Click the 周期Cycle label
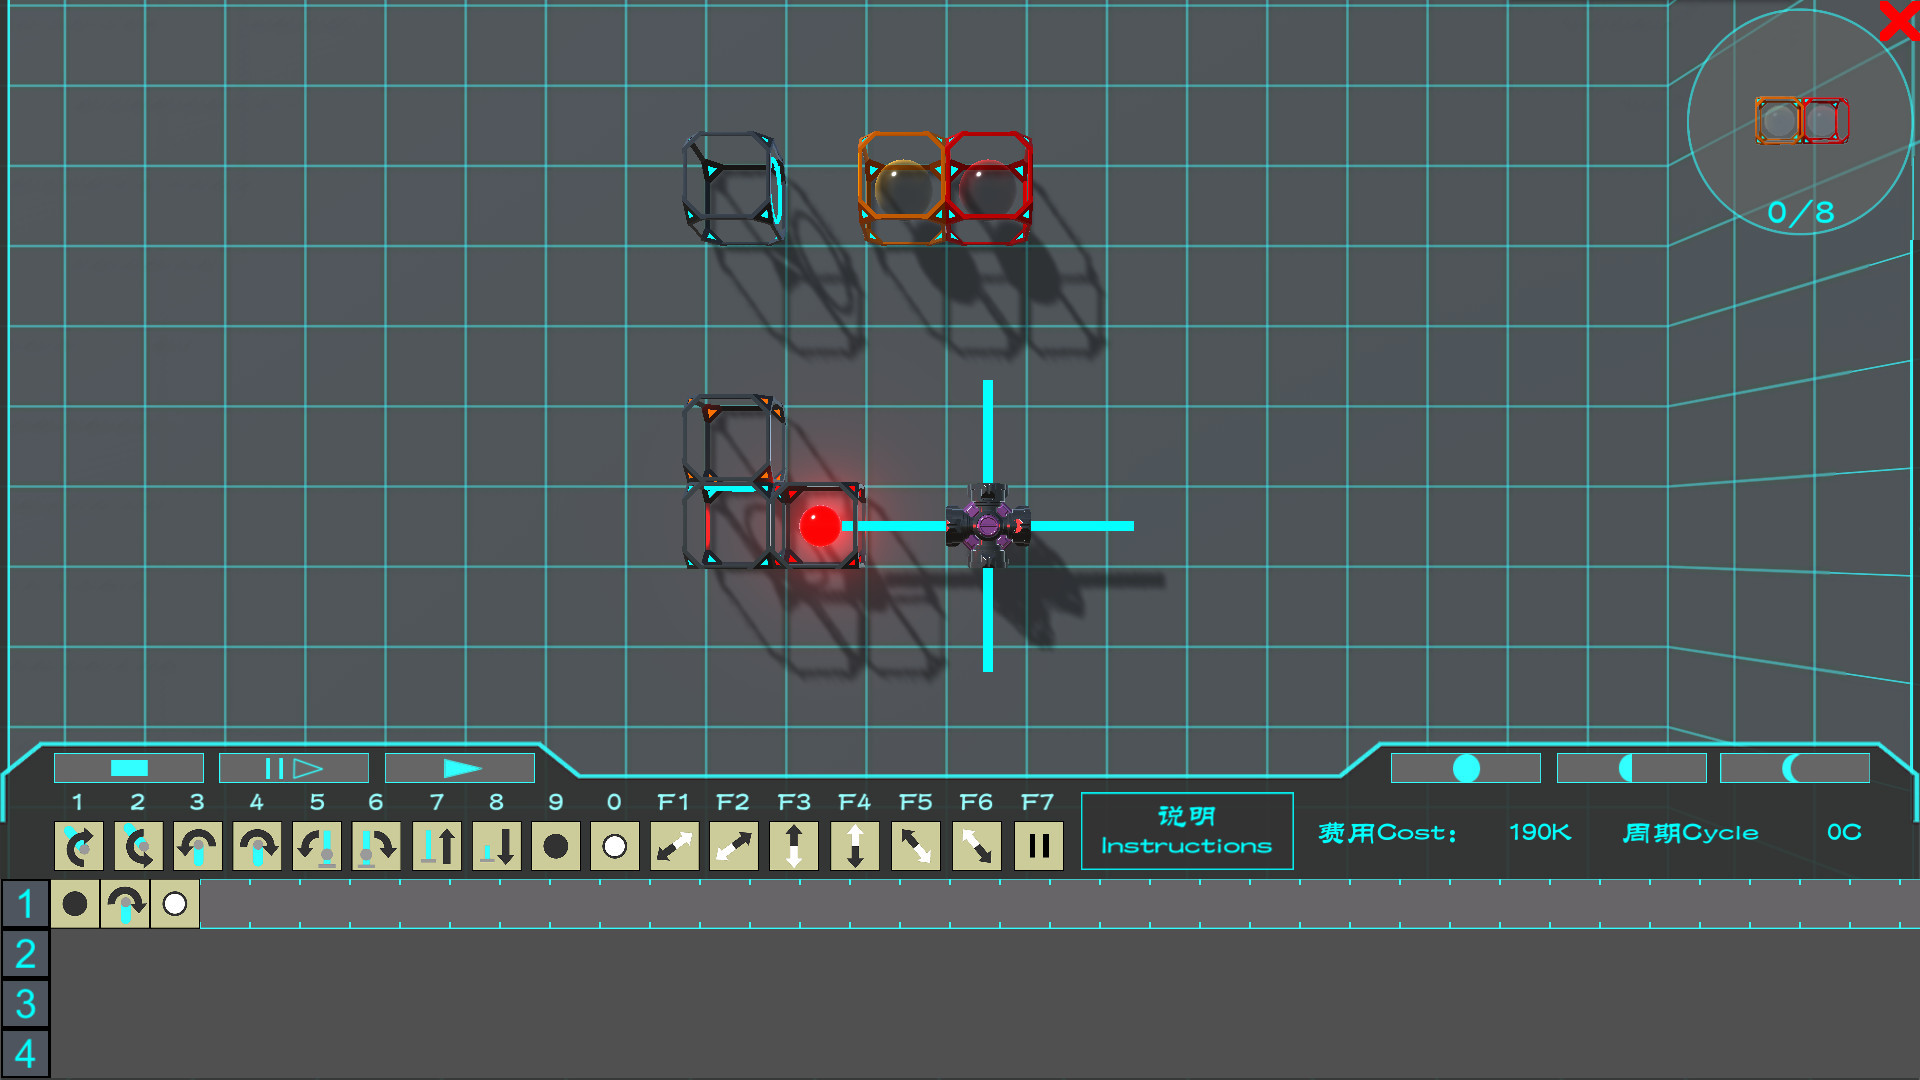This screenshot has height=1080, width=1920. pos(1690,832)
